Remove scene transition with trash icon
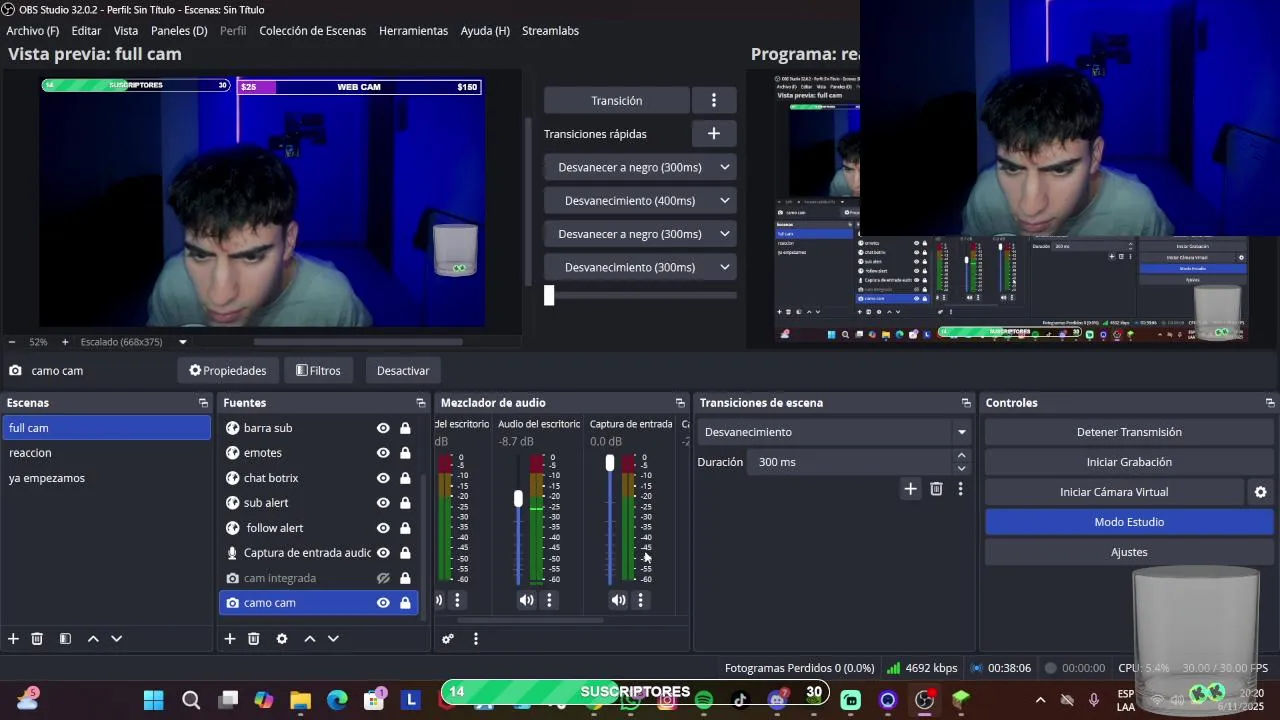 point(936,489)
